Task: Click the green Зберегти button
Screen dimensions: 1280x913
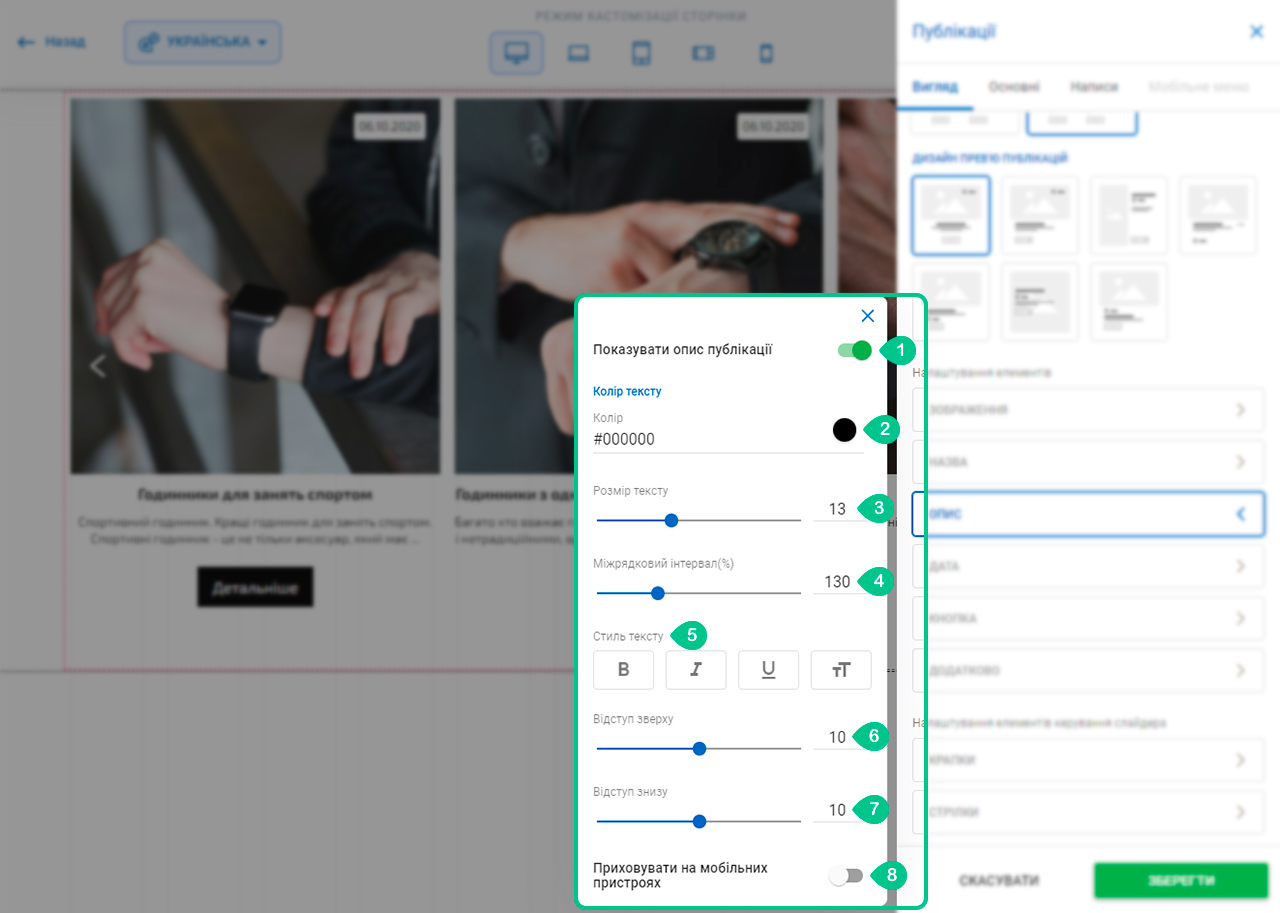Action: click(1180, 881)
